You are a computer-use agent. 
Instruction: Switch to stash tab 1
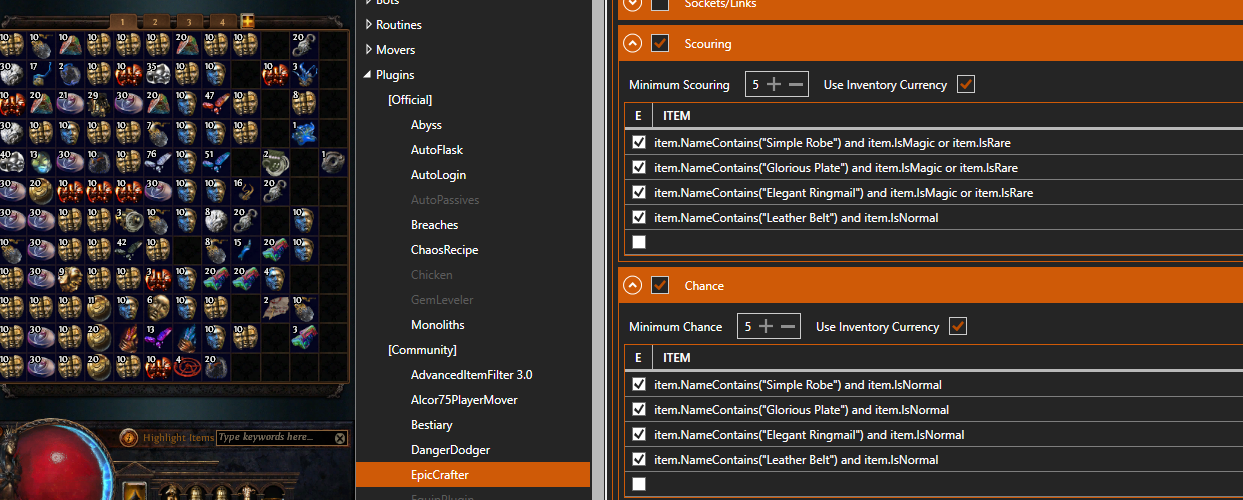click(x=123, y=21)
